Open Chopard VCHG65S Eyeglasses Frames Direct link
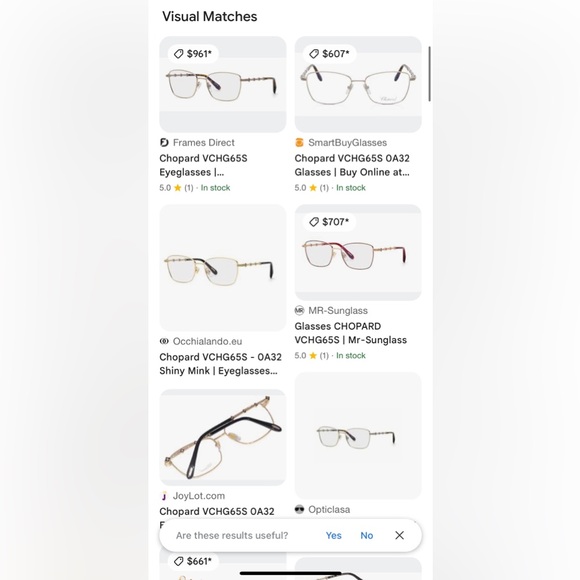 point(203,165)
